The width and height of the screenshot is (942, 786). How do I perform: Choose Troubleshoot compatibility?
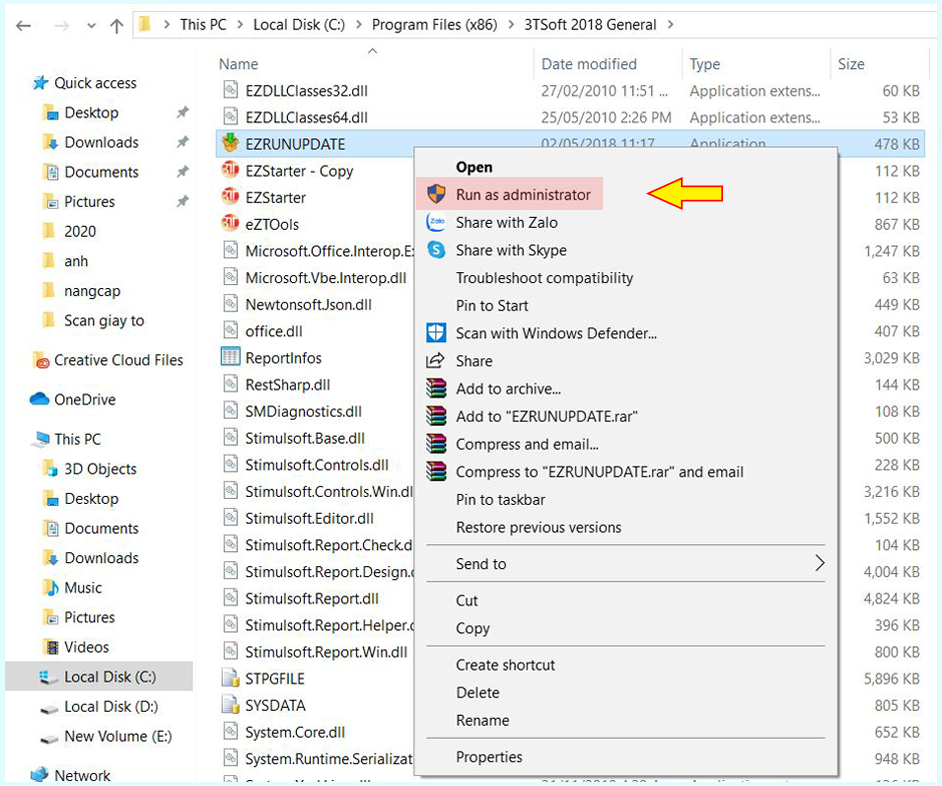(x=544, y=278)
